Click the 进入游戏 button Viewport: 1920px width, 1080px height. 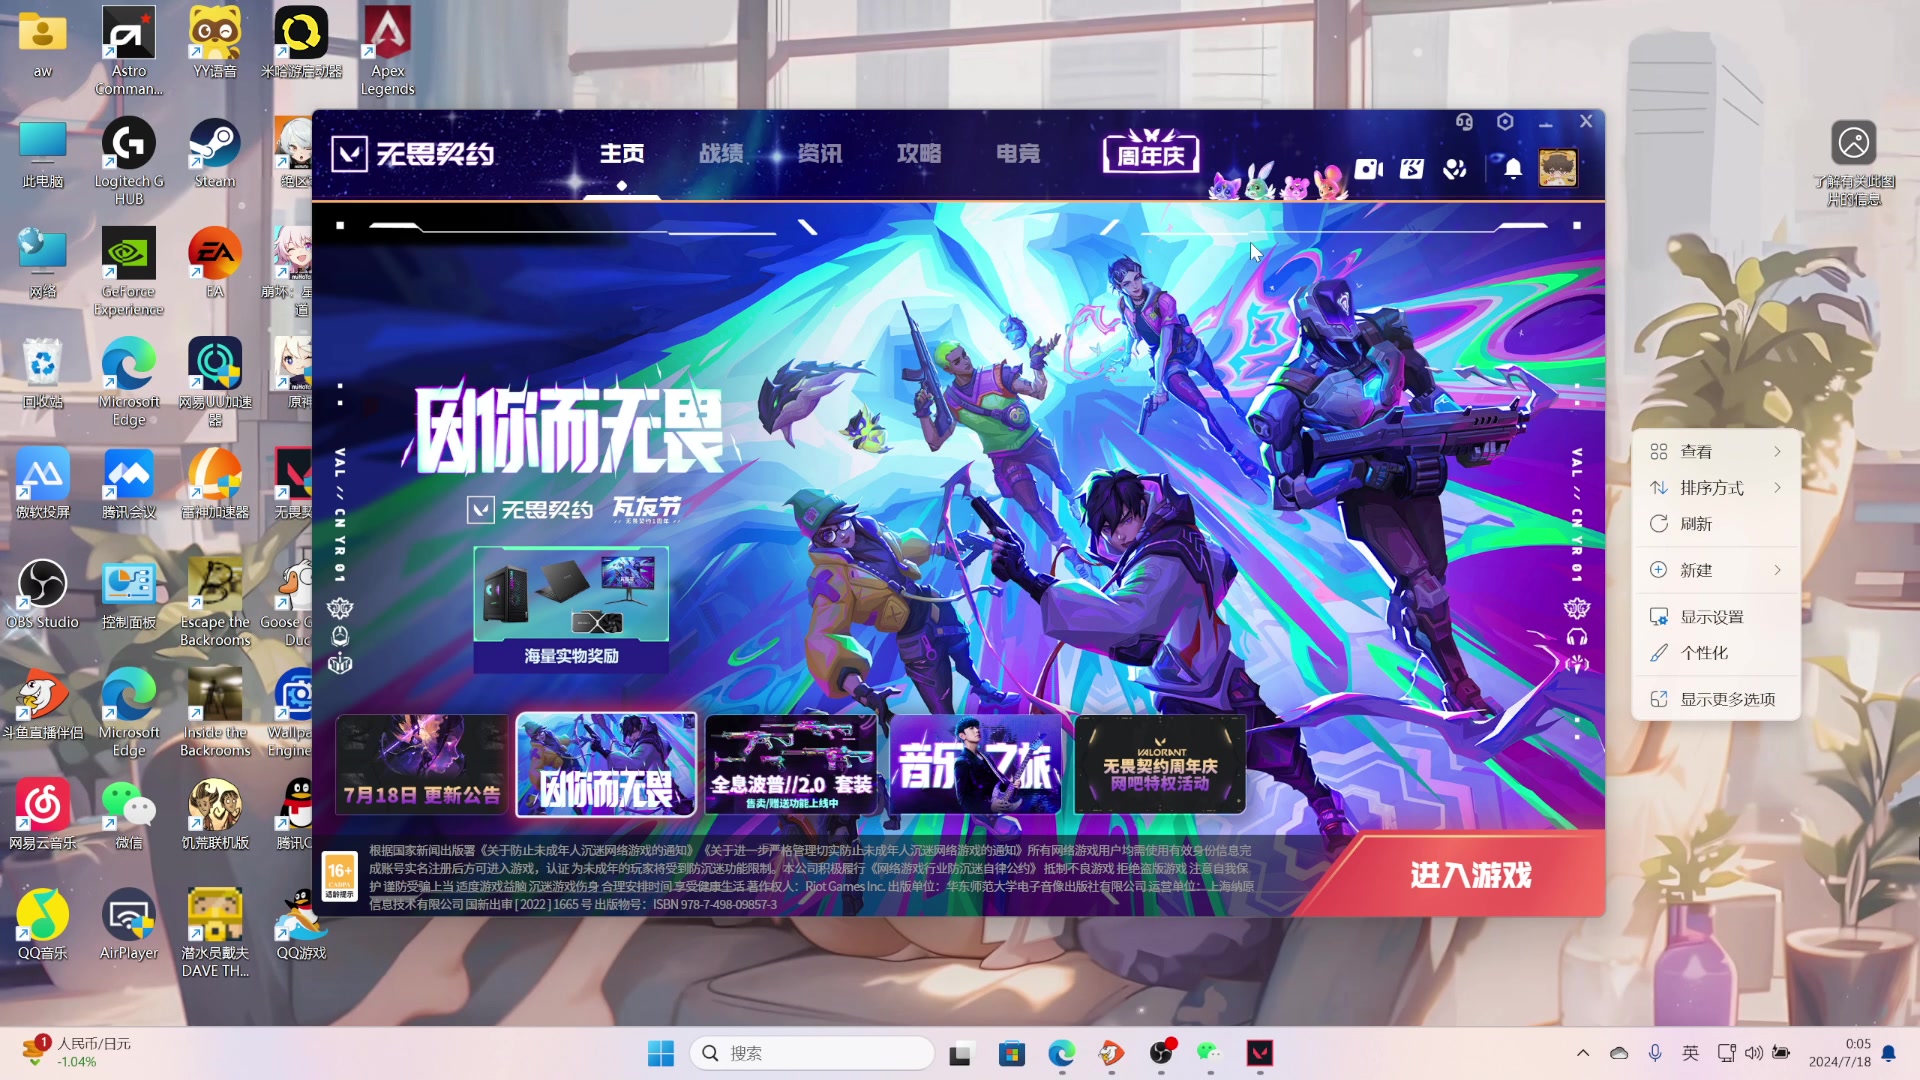(1470, 875)
